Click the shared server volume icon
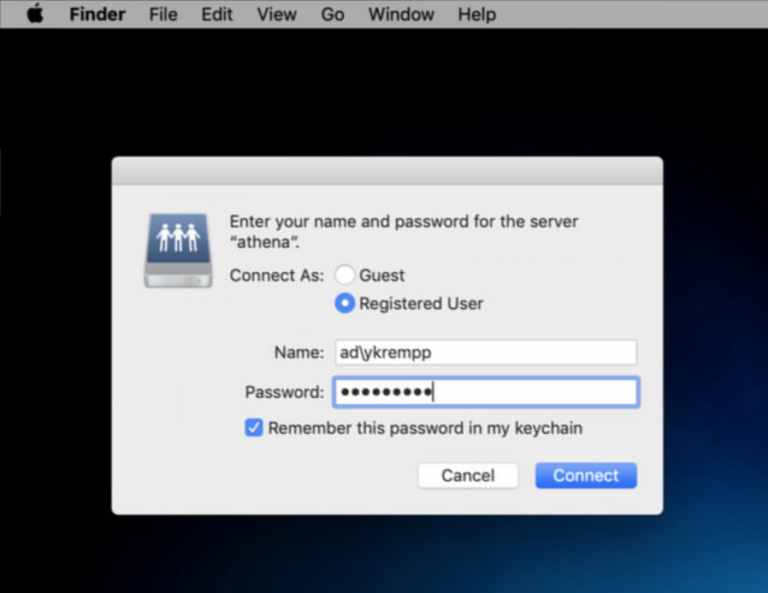 click(178, 249)
